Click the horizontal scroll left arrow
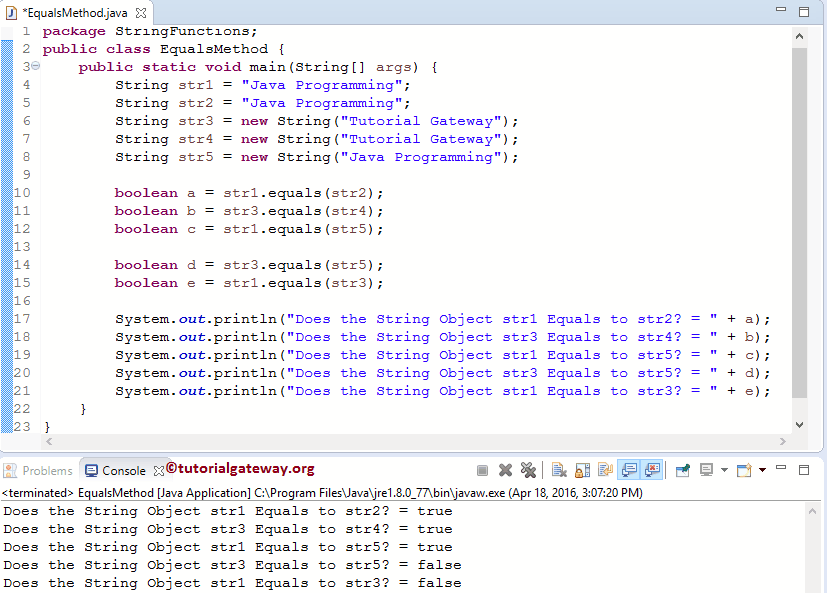 (49, 442)
